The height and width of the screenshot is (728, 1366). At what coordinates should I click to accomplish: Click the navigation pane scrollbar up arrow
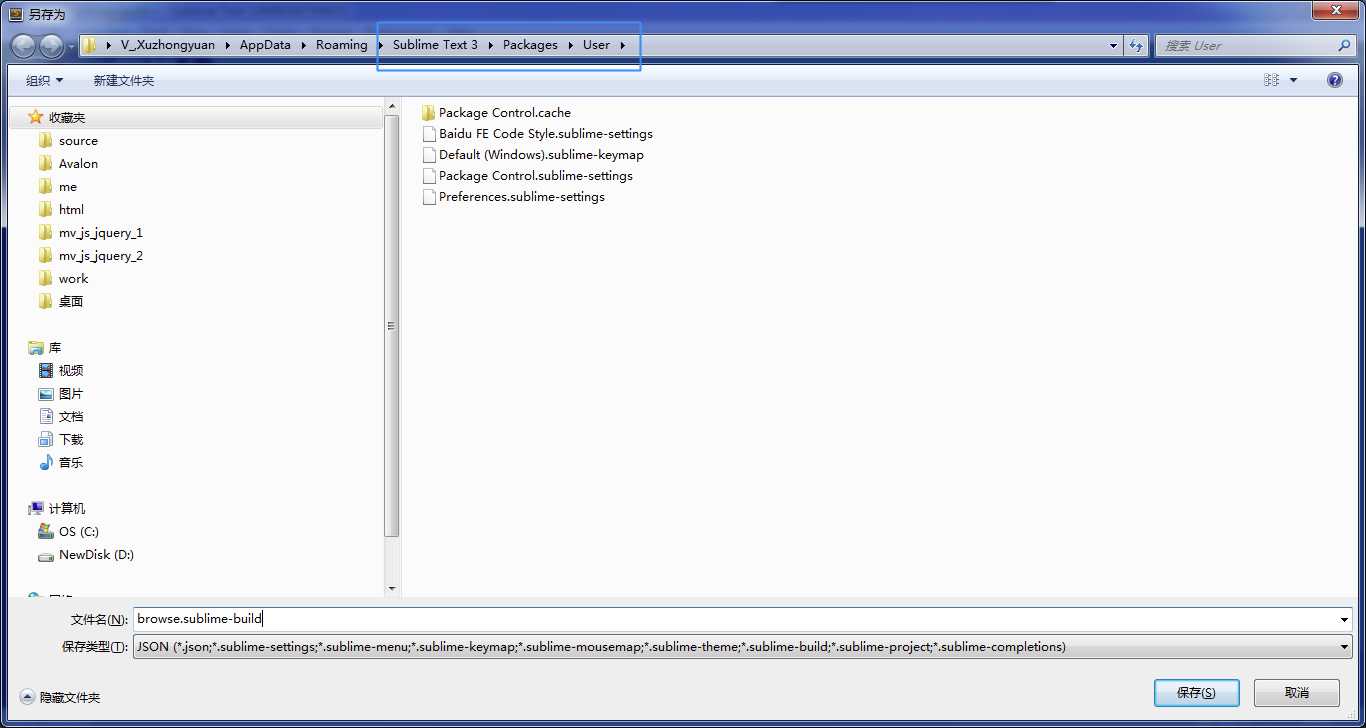pyautogui.click(x=392, y=105)
